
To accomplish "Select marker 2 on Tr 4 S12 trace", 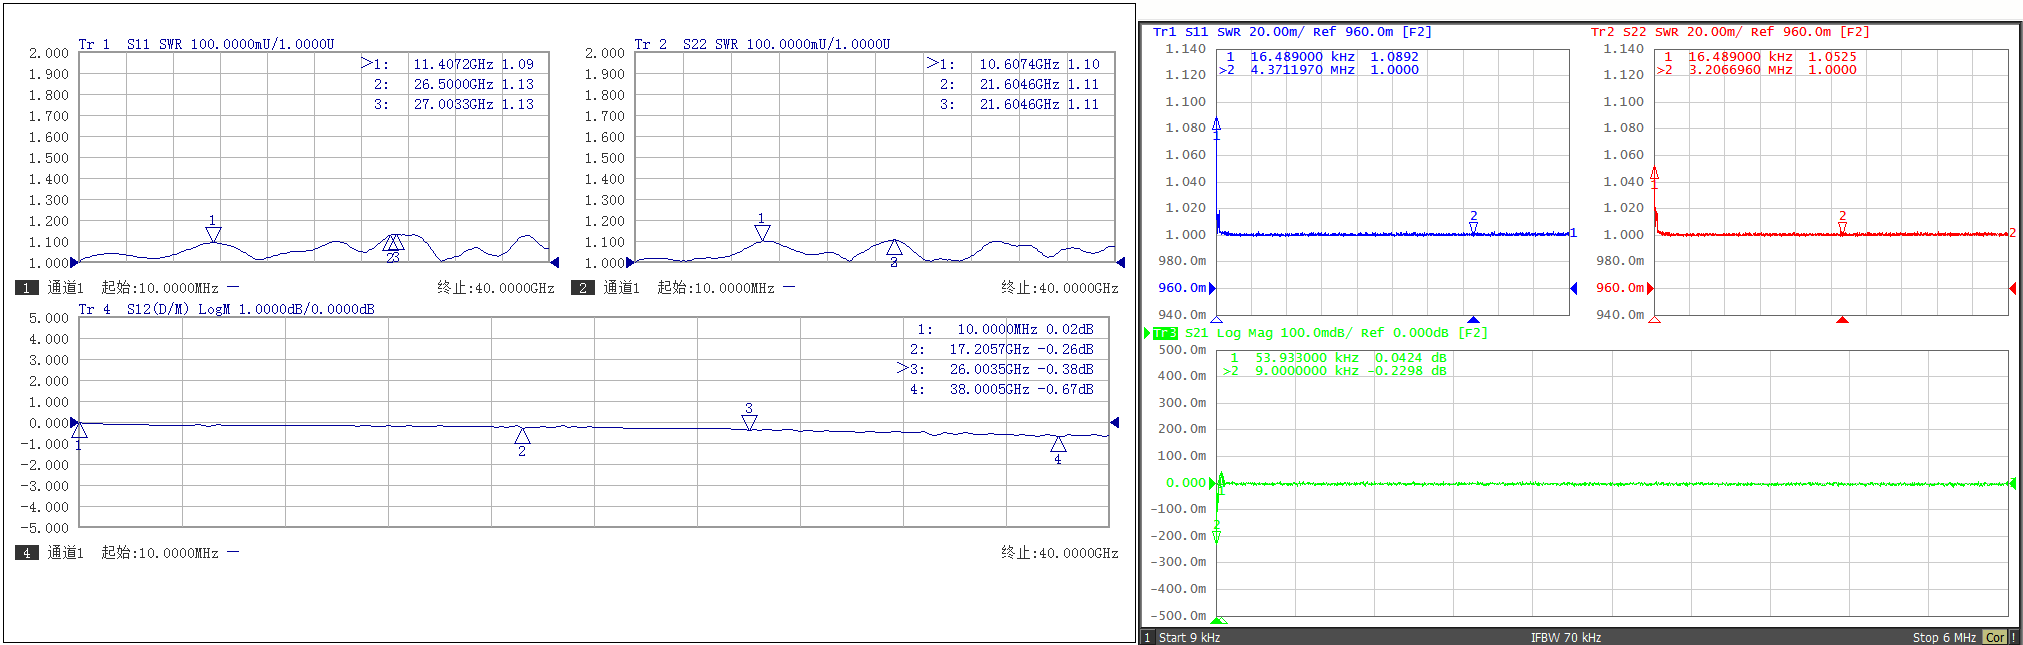I will pos(522,436).
